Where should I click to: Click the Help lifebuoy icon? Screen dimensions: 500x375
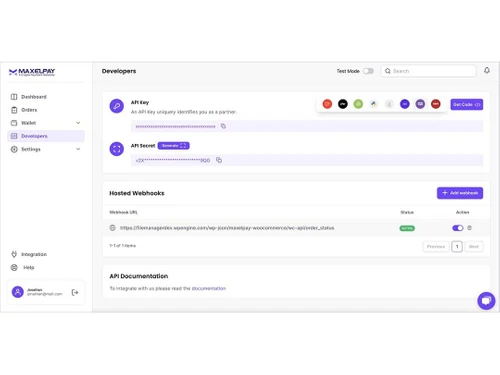pos(14,267)
